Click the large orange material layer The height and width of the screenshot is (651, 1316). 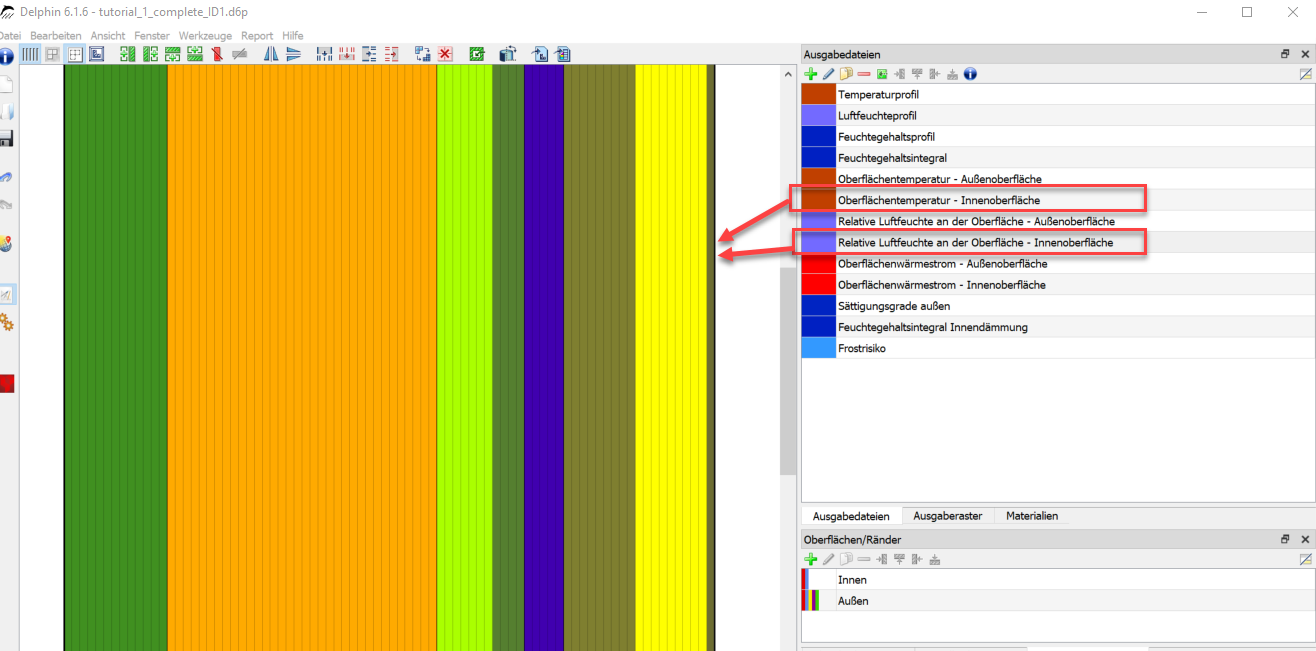coord(302,357)
